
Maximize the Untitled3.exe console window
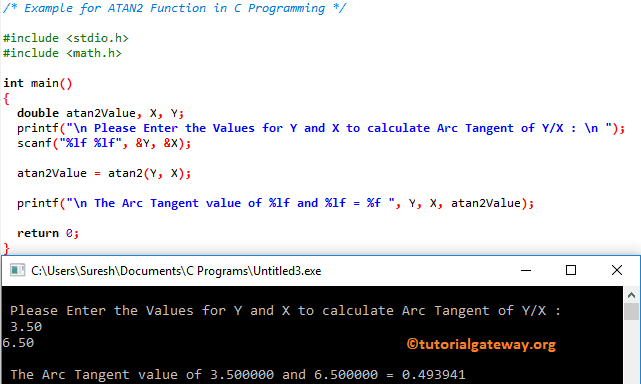(571, 270)
